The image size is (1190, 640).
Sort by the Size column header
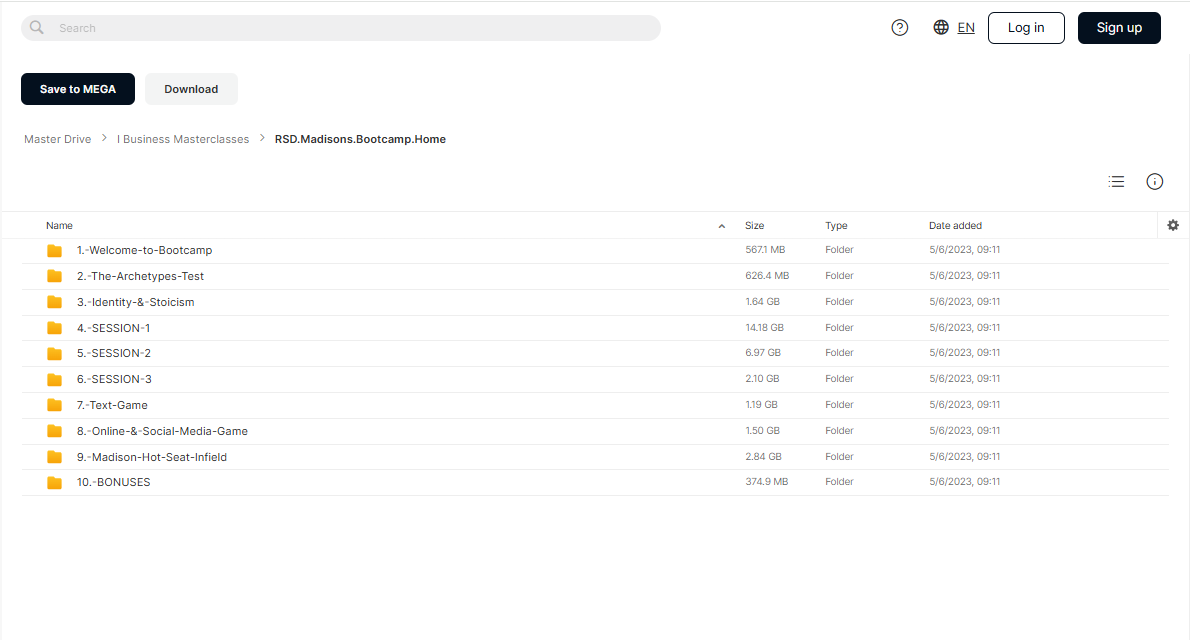754,225
